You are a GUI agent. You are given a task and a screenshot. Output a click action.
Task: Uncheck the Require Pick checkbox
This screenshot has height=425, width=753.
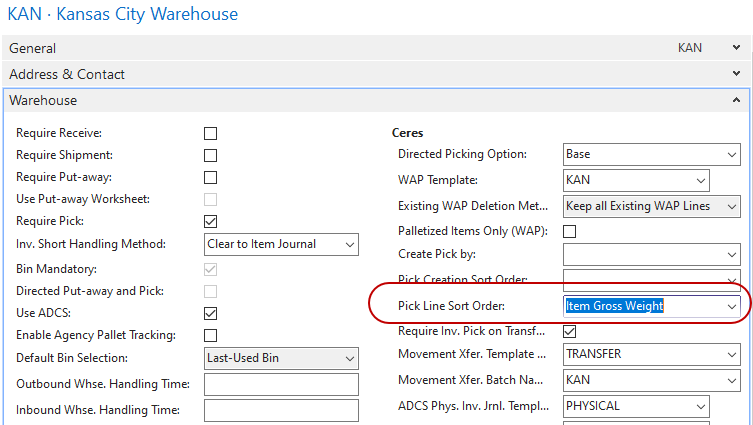coord(211,221)
